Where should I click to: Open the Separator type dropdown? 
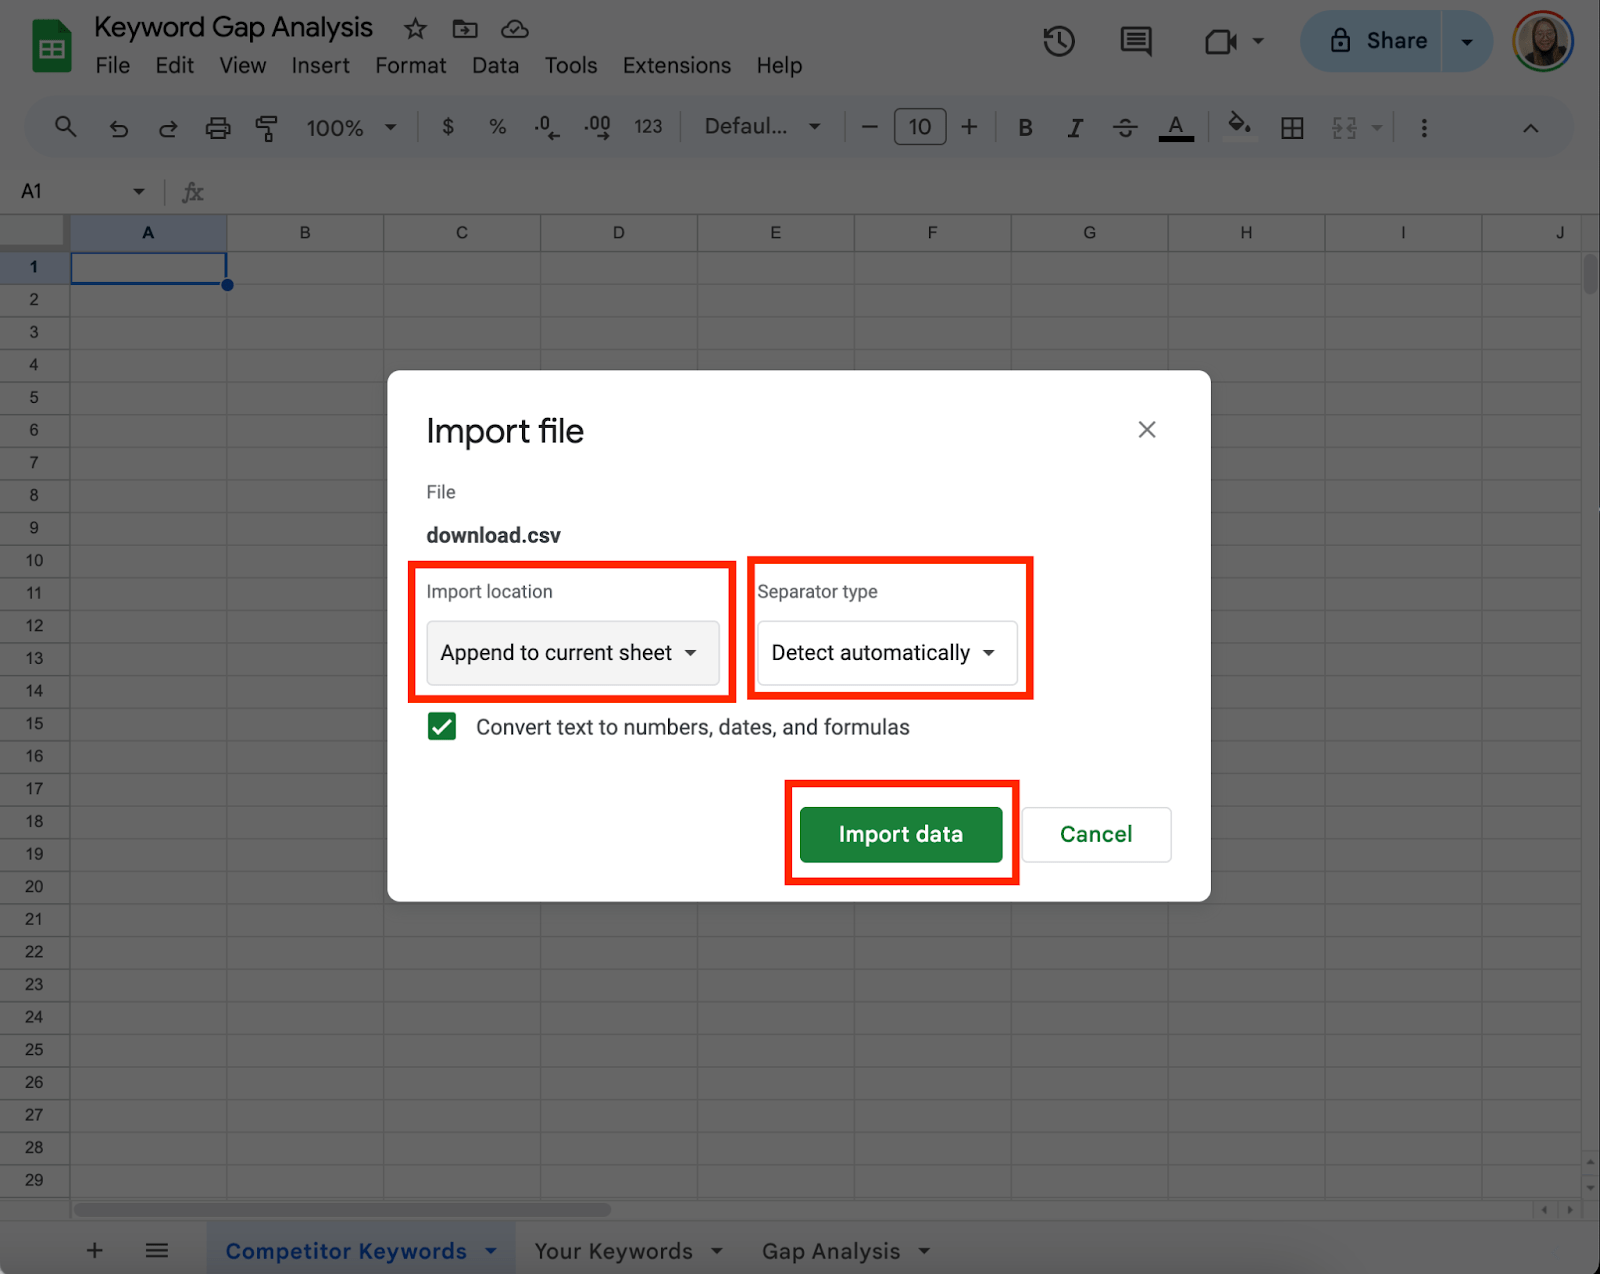click(886, 653)
